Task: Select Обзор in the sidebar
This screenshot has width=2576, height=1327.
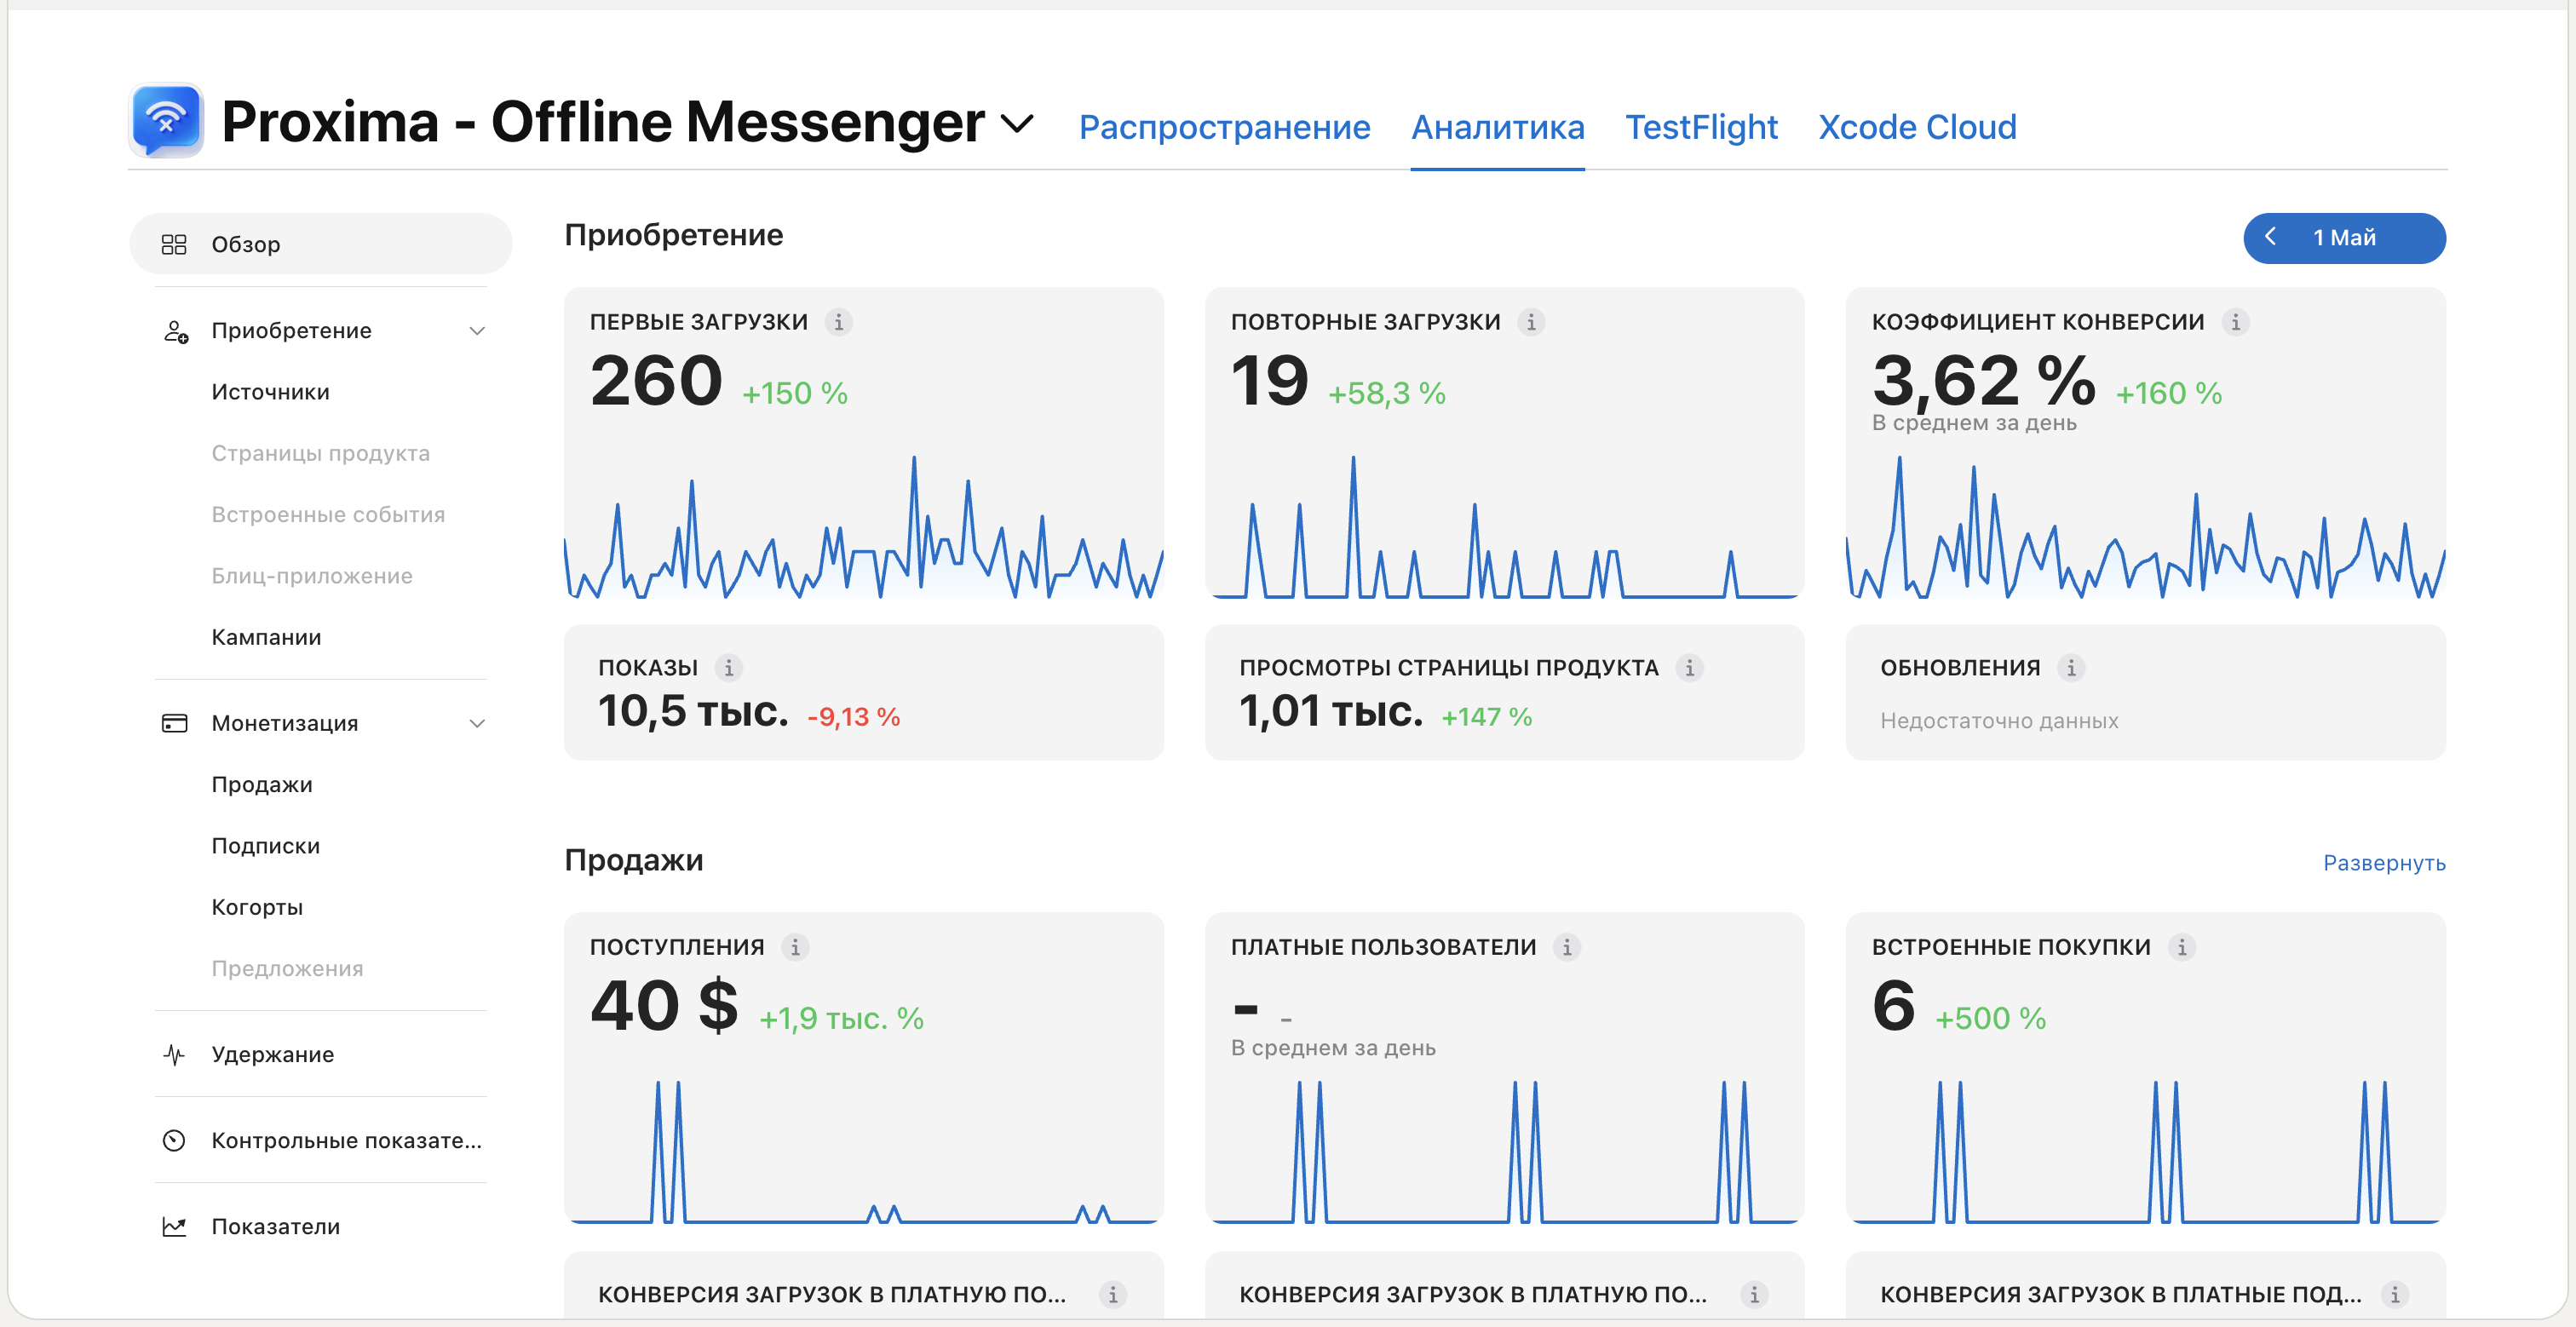Action: click(x=320, y=244)
